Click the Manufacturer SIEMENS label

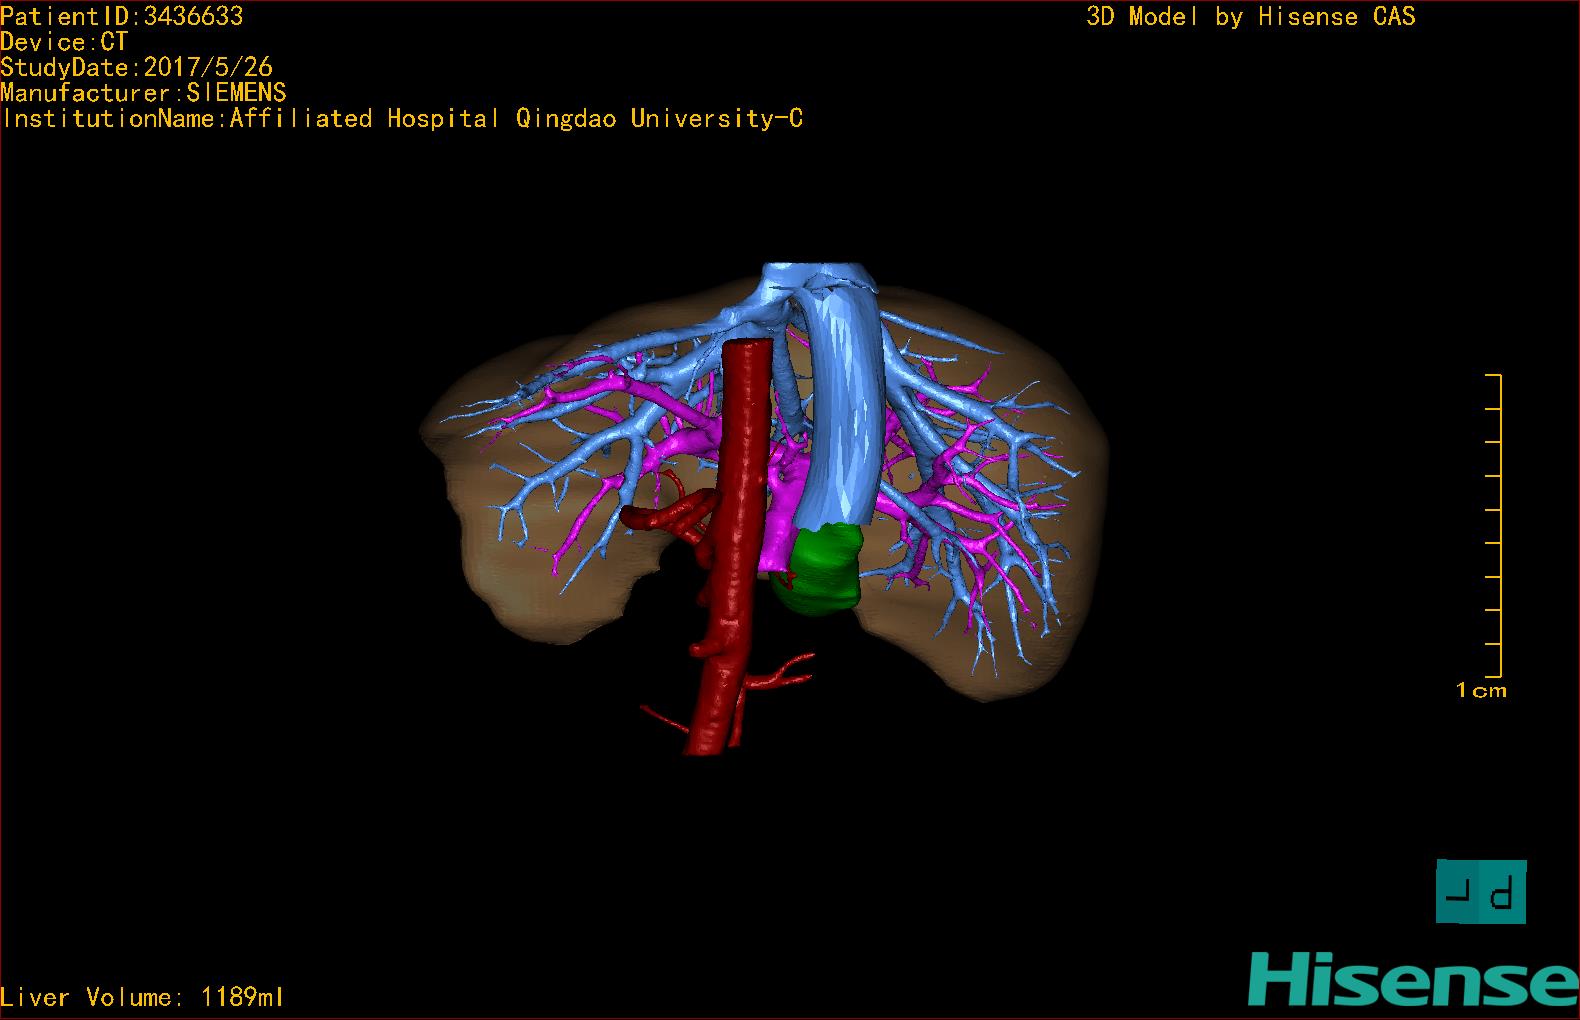click(x=143, y=93)
